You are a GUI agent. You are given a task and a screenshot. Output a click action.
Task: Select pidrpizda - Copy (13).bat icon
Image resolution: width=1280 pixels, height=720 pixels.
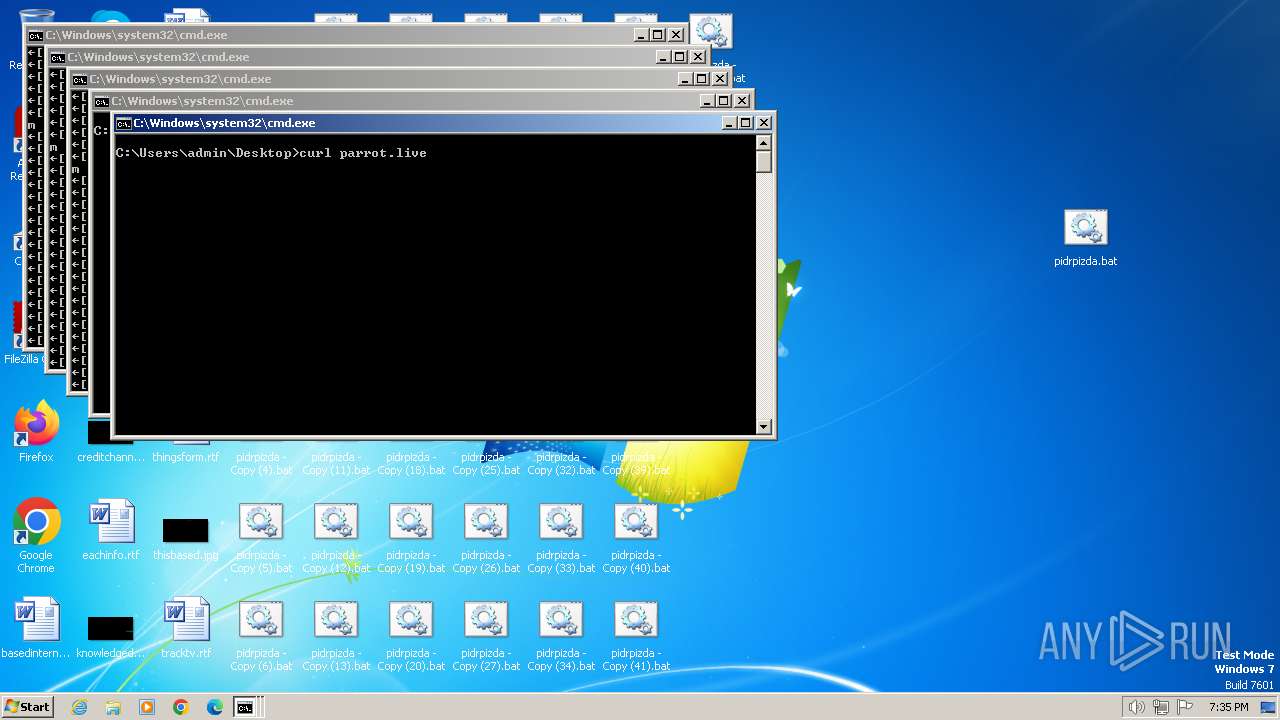[336, 636]
